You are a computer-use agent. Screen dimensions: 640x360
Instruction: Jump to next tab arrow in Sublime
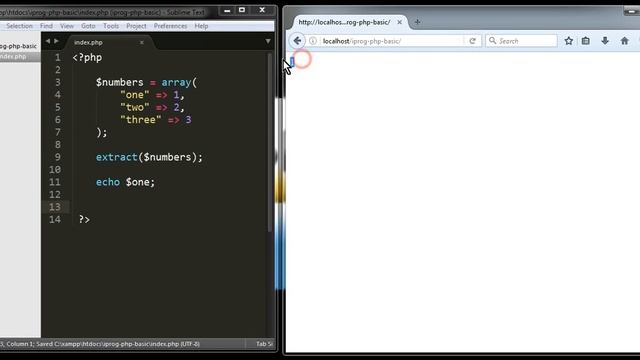pos(56,41)
